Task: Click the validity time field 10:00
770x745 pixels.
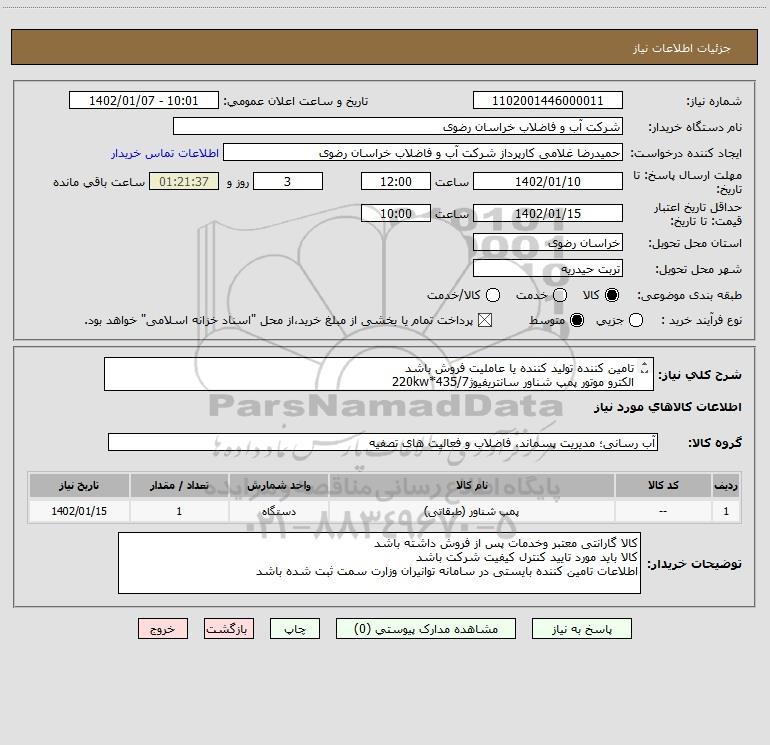Action: click(396, 213)
